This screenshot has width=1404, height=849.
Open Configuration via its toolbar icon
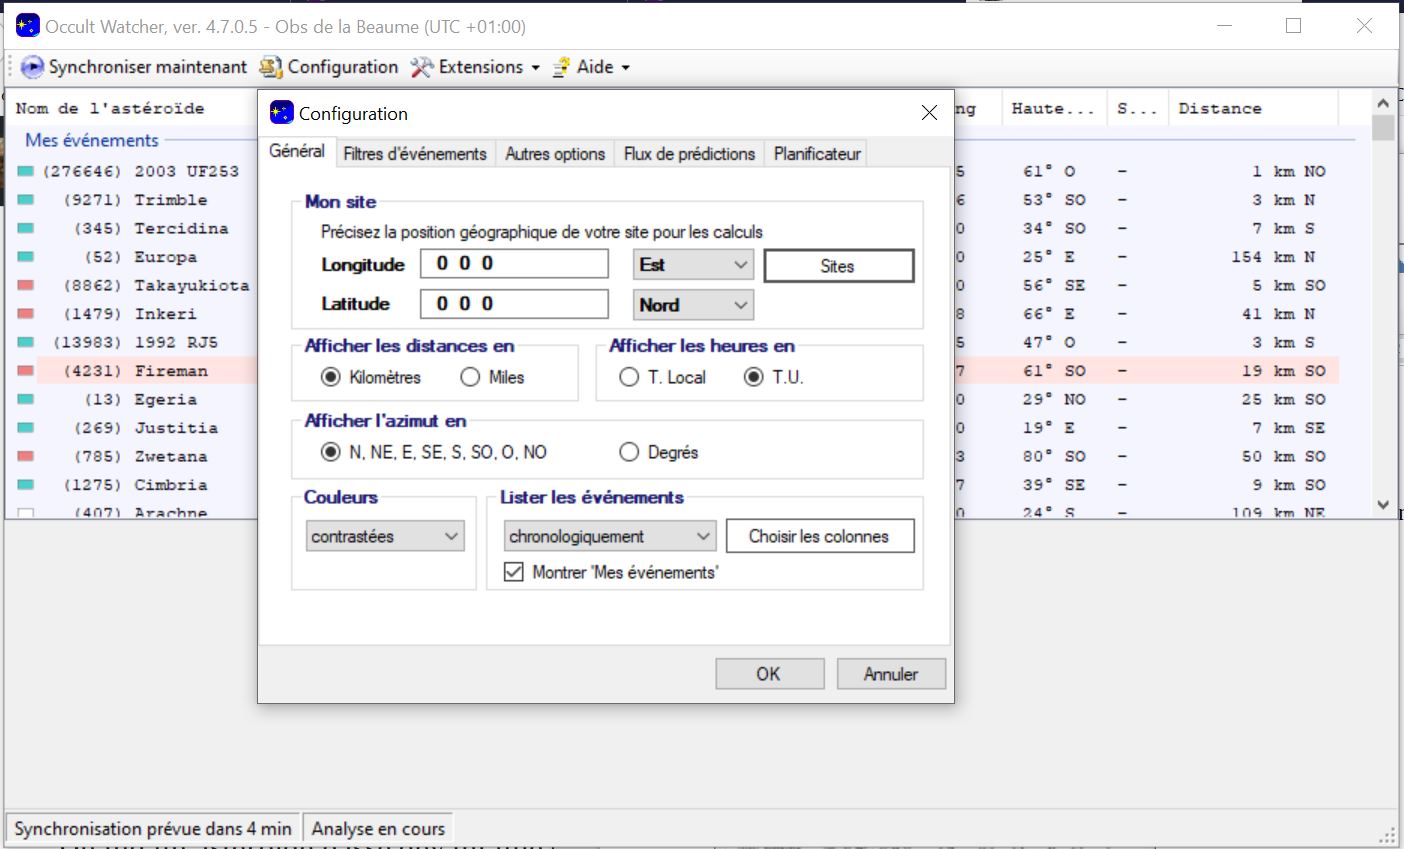click(x=271, y=67)
